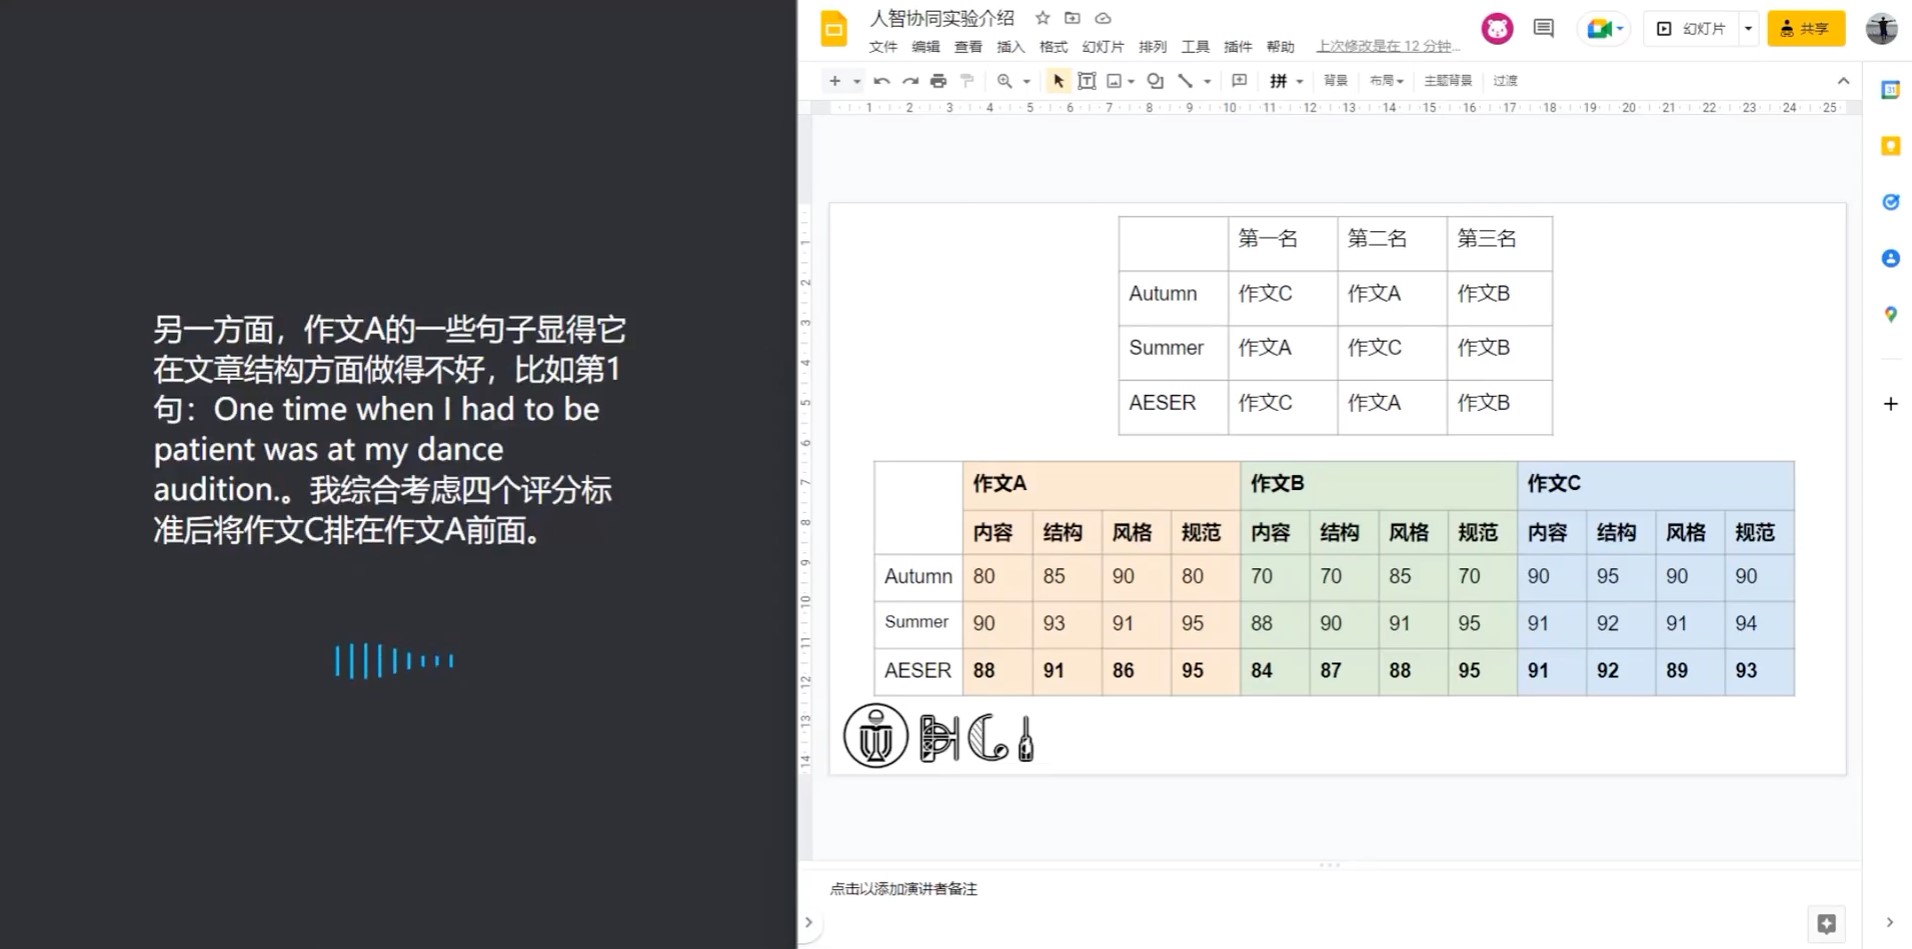
Task: Select the Undo icon in the toolbar
Action: (x=880, y=80)
